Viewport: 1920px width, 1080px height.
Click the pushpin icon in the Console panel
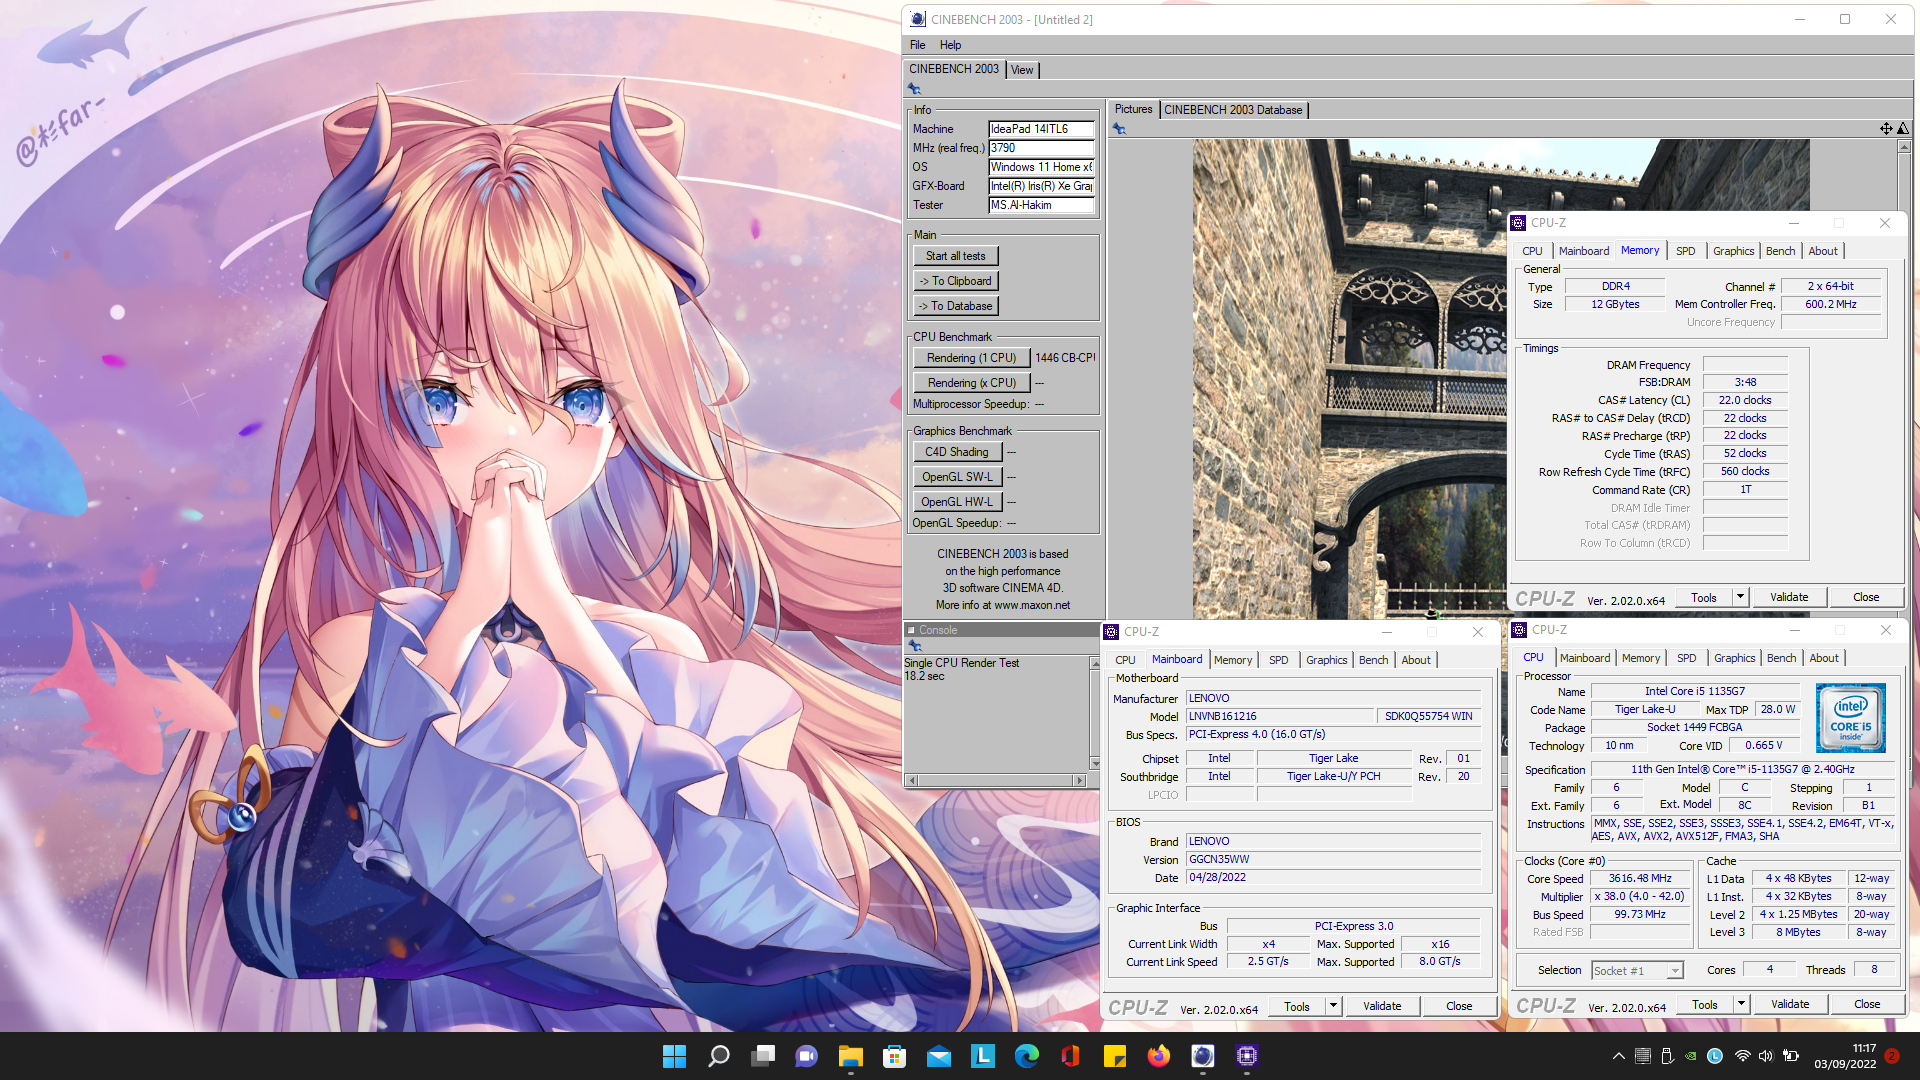coord(914,646)
